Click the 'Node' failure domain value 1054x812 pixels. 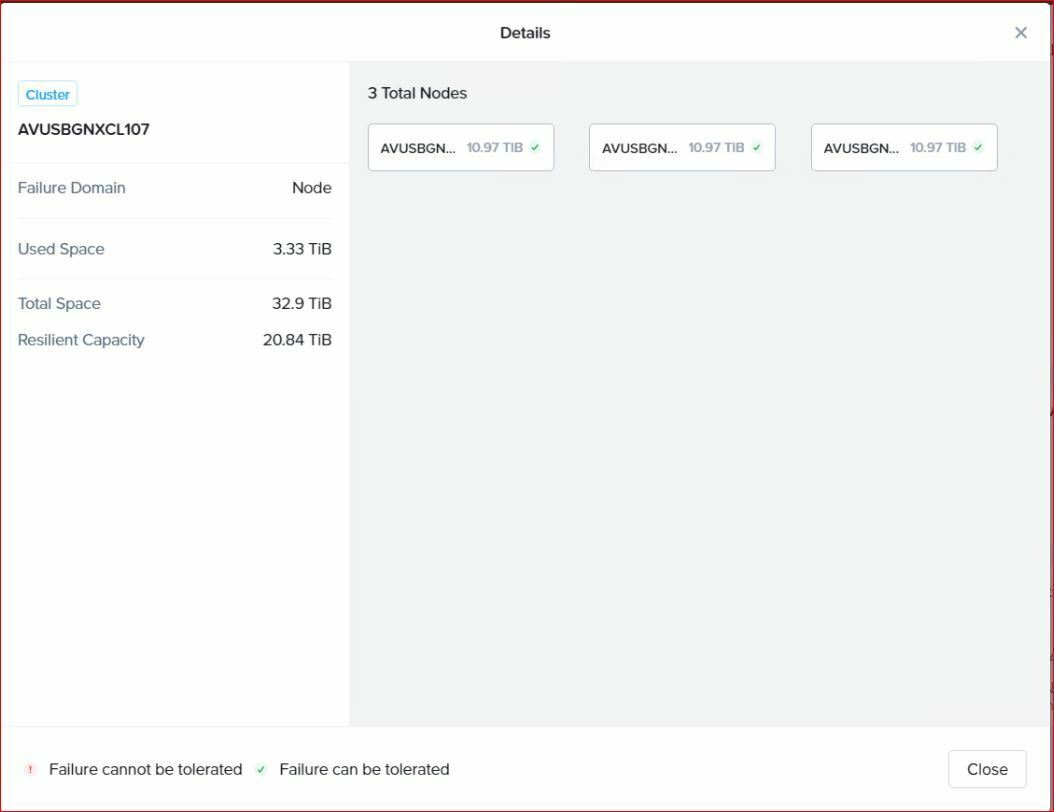coord(311,188)
